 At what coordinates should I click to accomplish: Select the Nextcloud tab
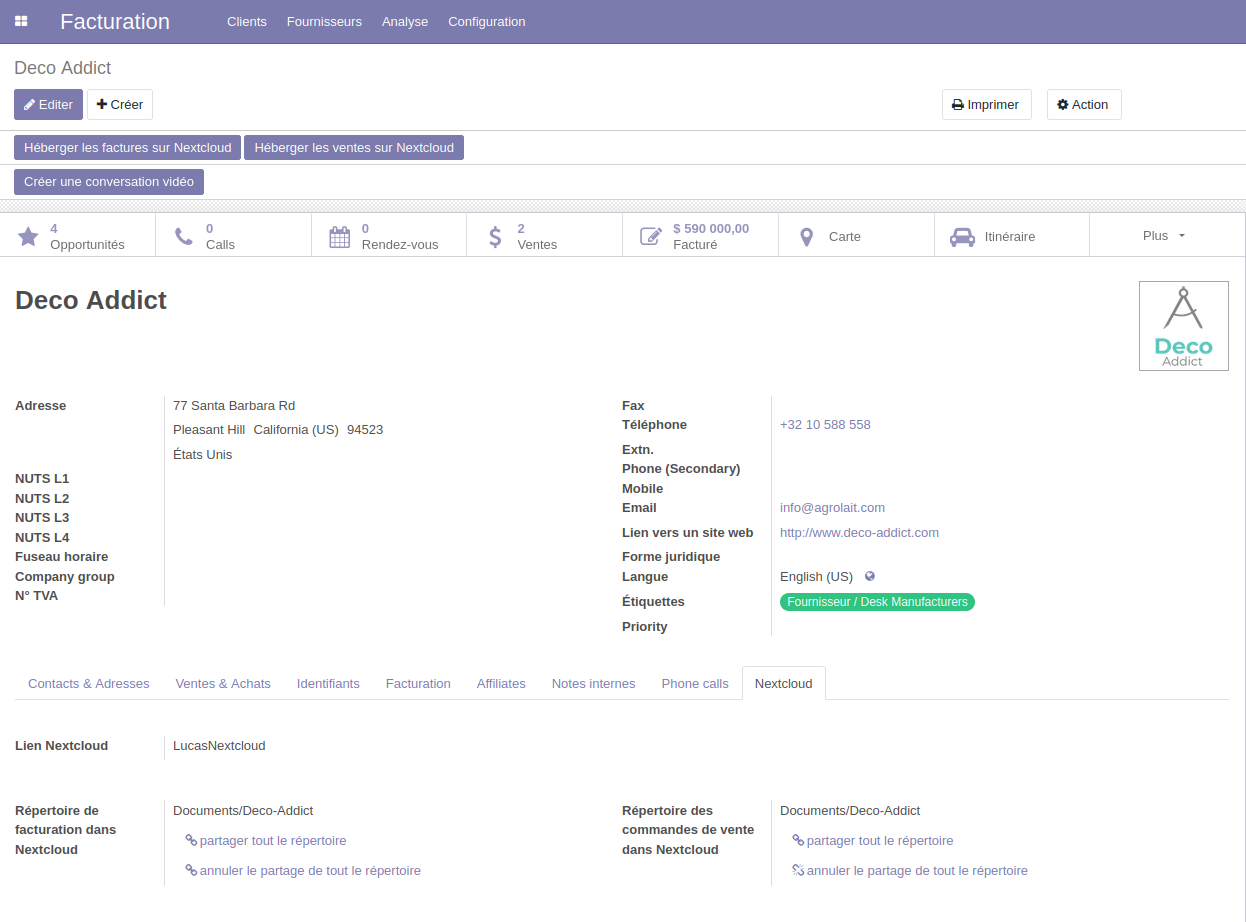(784, 684)
